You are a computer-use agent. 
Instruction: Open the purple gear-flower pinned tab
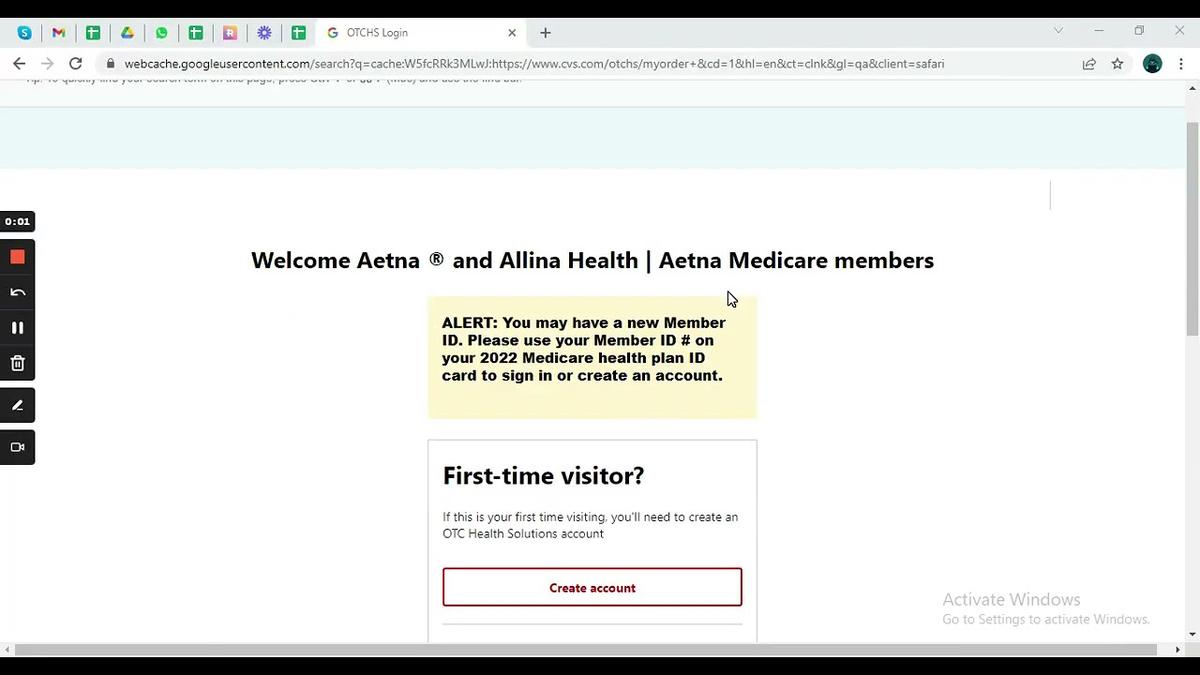(x=264, y=33)
